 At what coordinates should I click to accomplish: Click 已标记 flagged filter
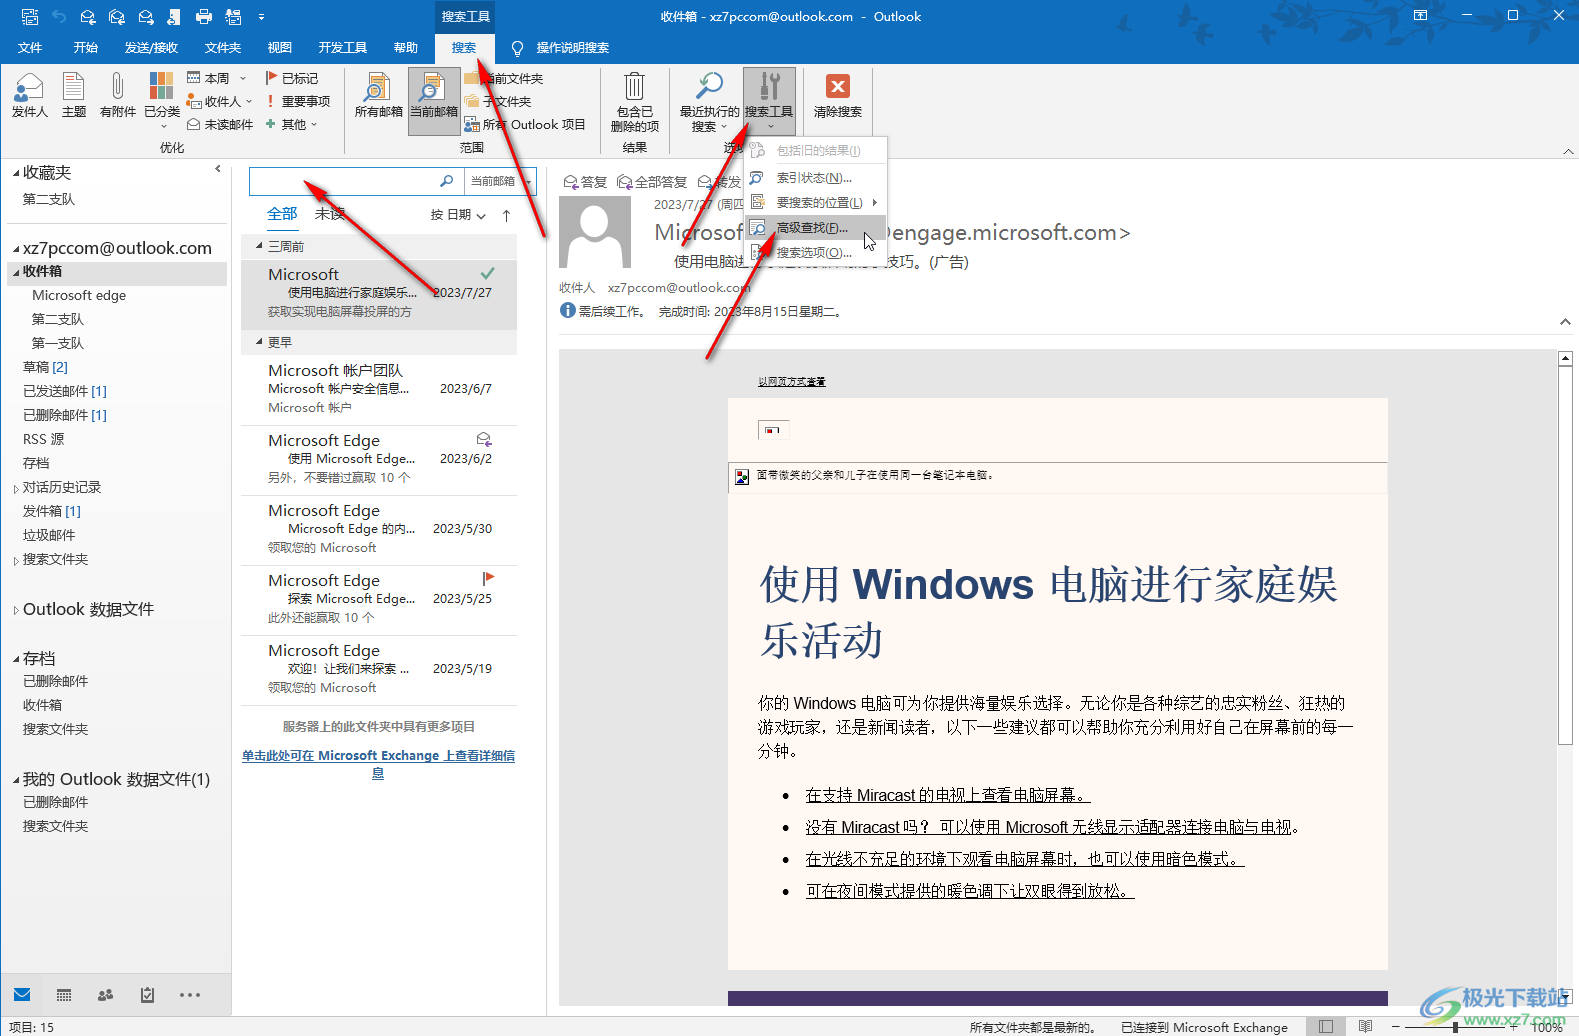point(291,78)
